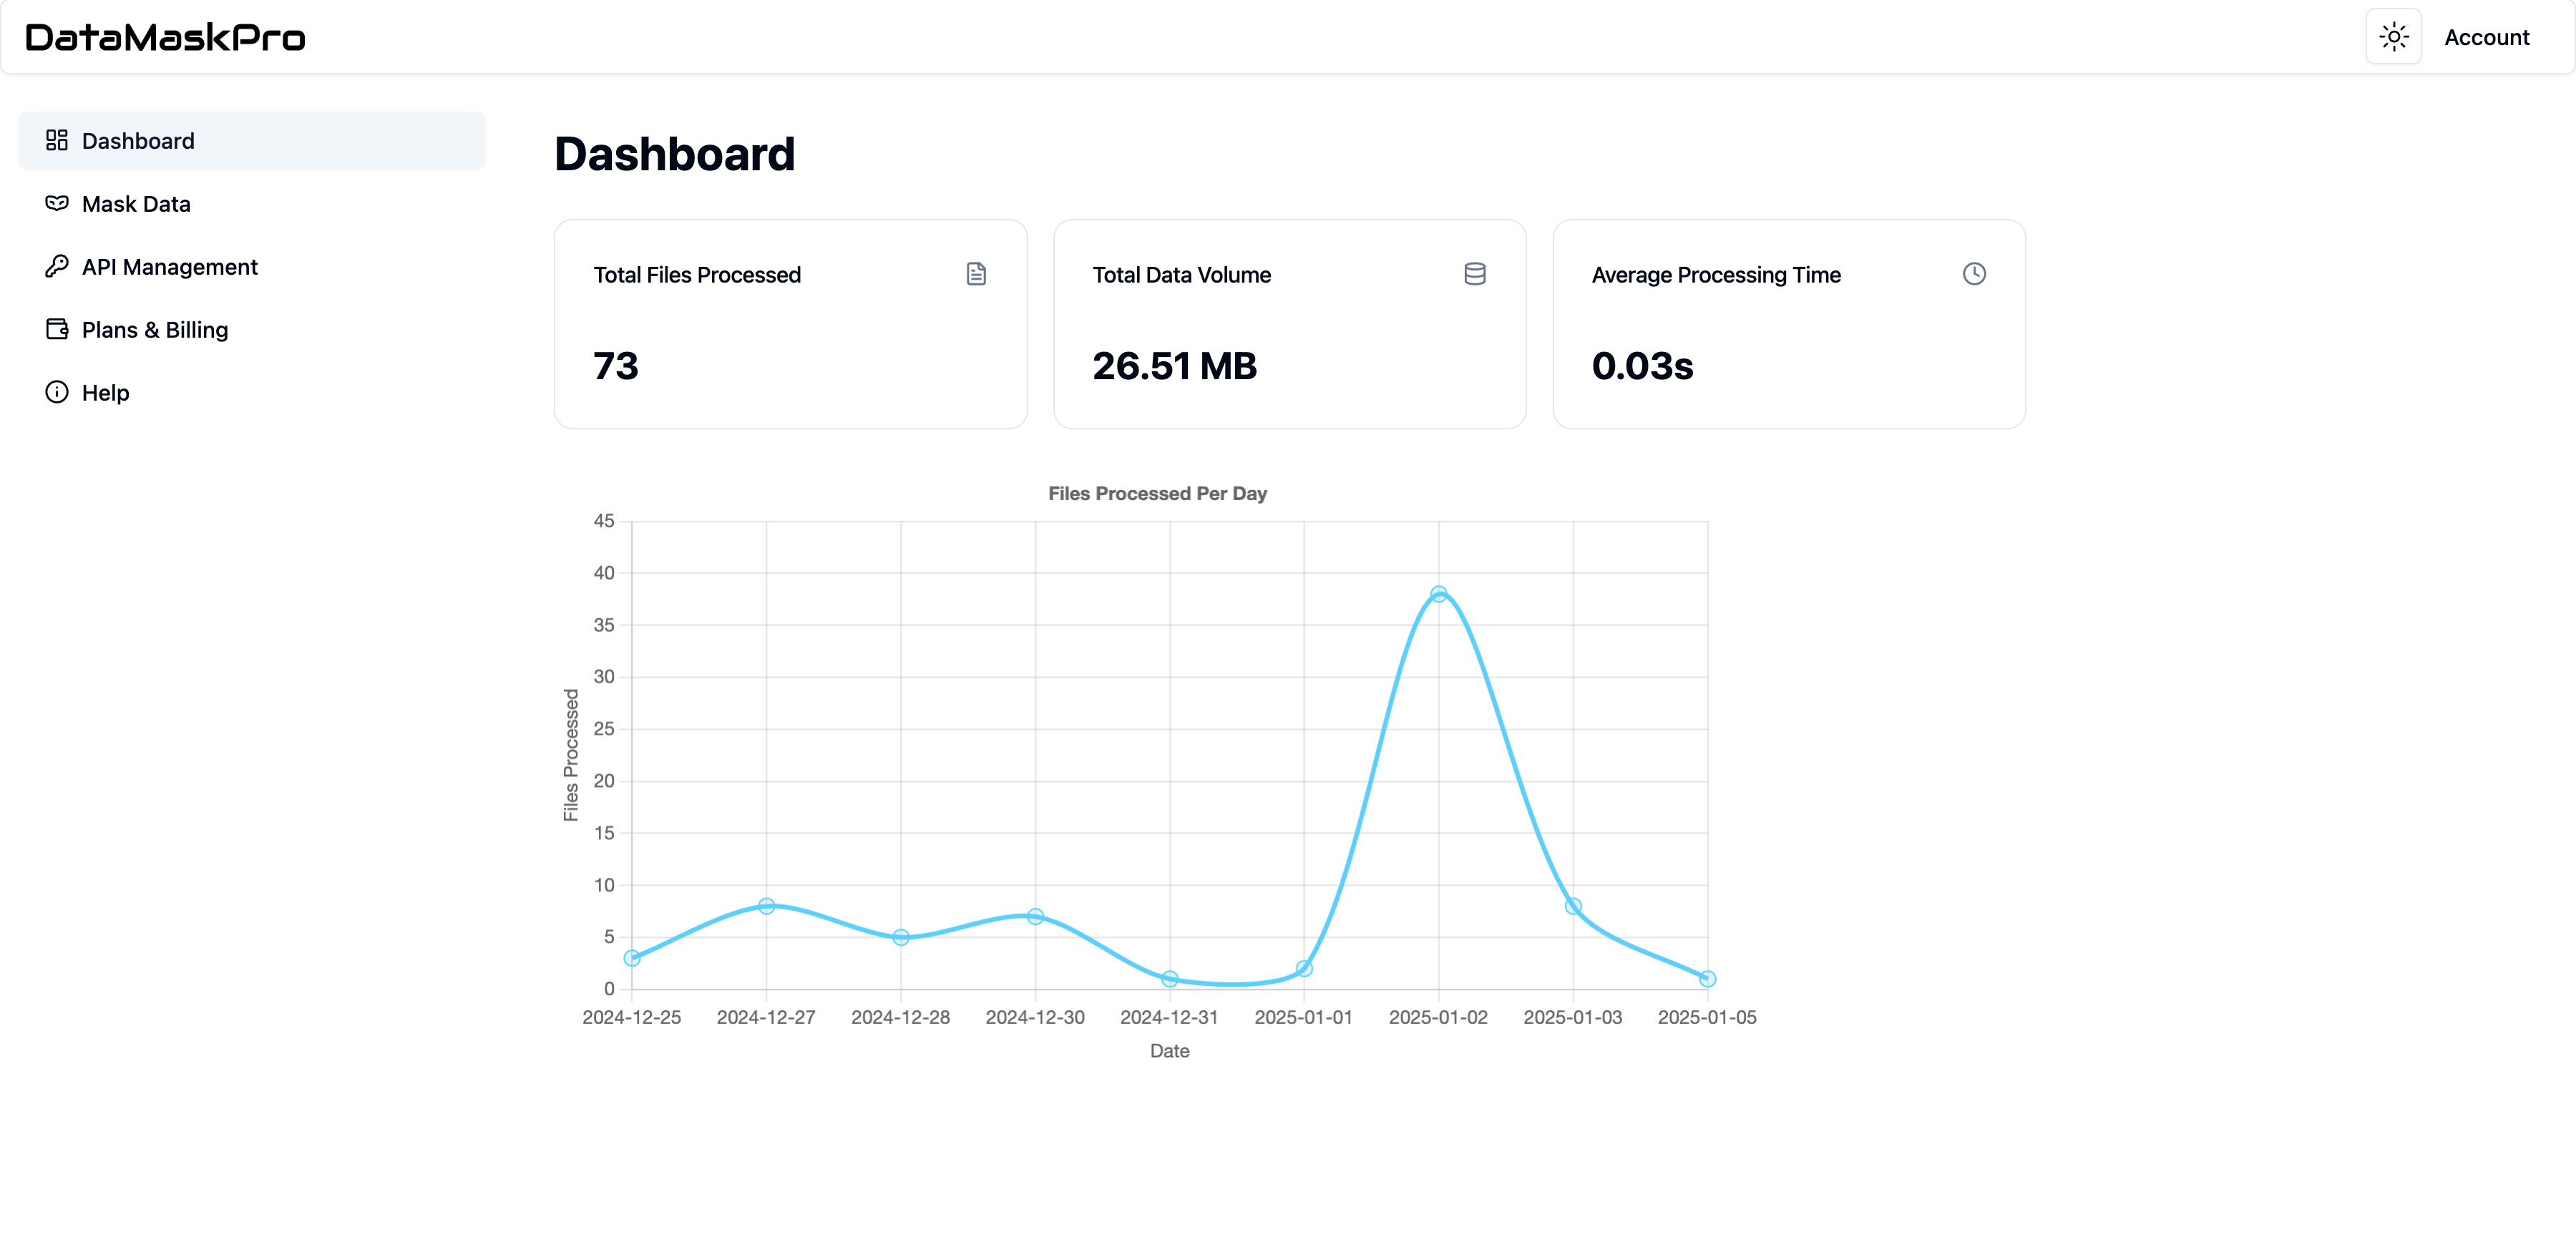
Task: Navigate to Mask Data in sidebar
Action: click(x=136, y=203)
